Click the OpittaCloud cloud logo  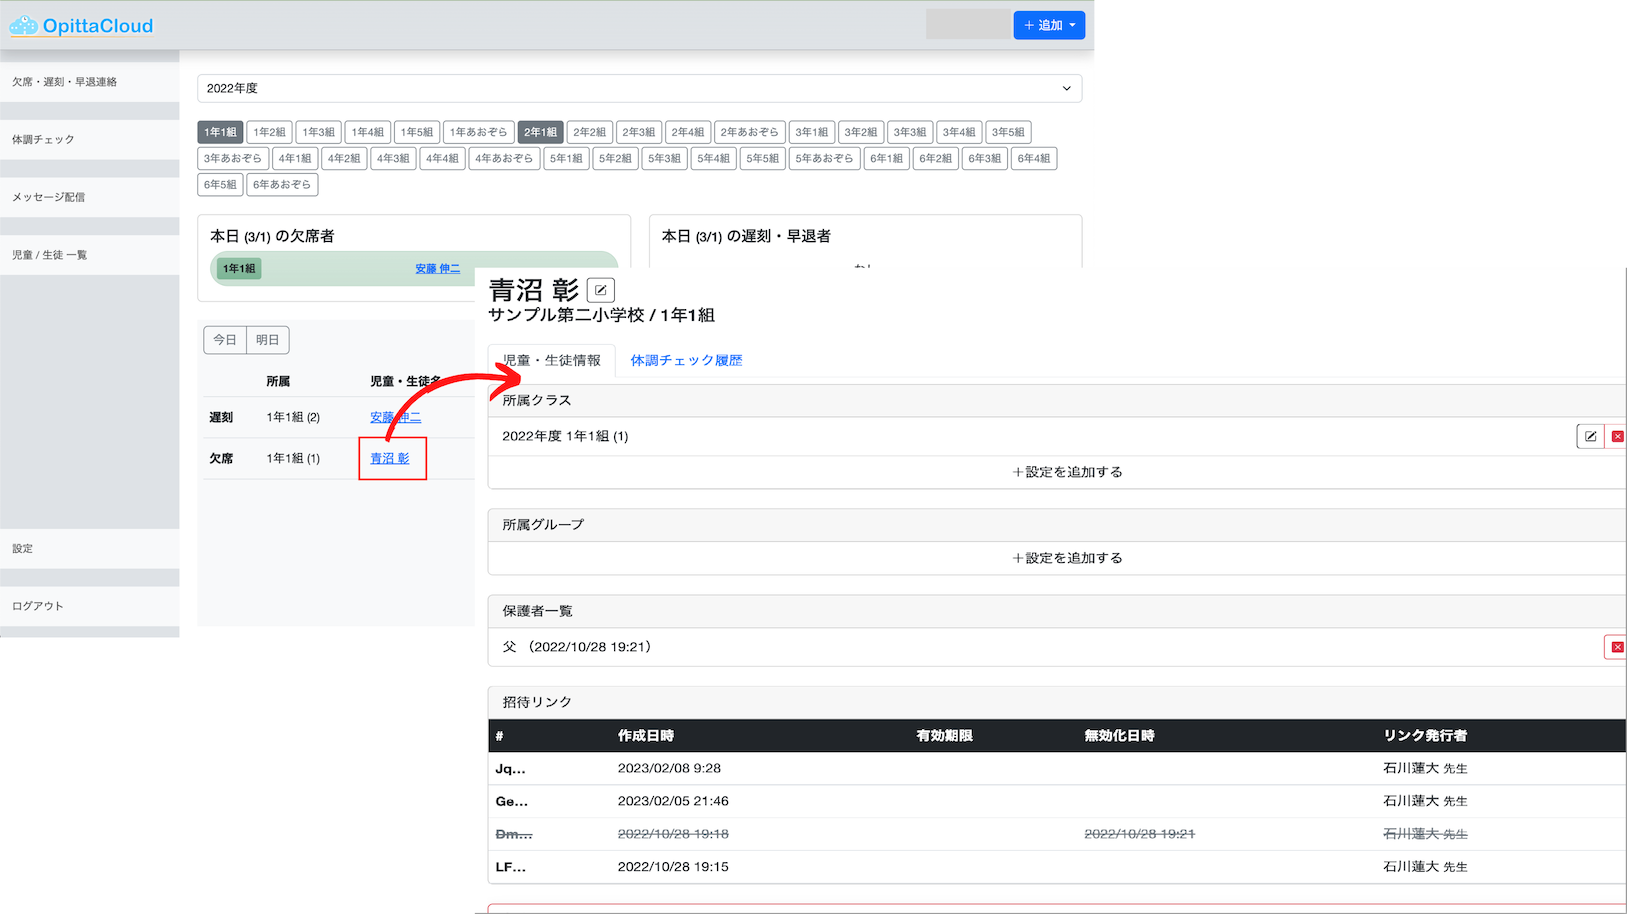[80, 25]
